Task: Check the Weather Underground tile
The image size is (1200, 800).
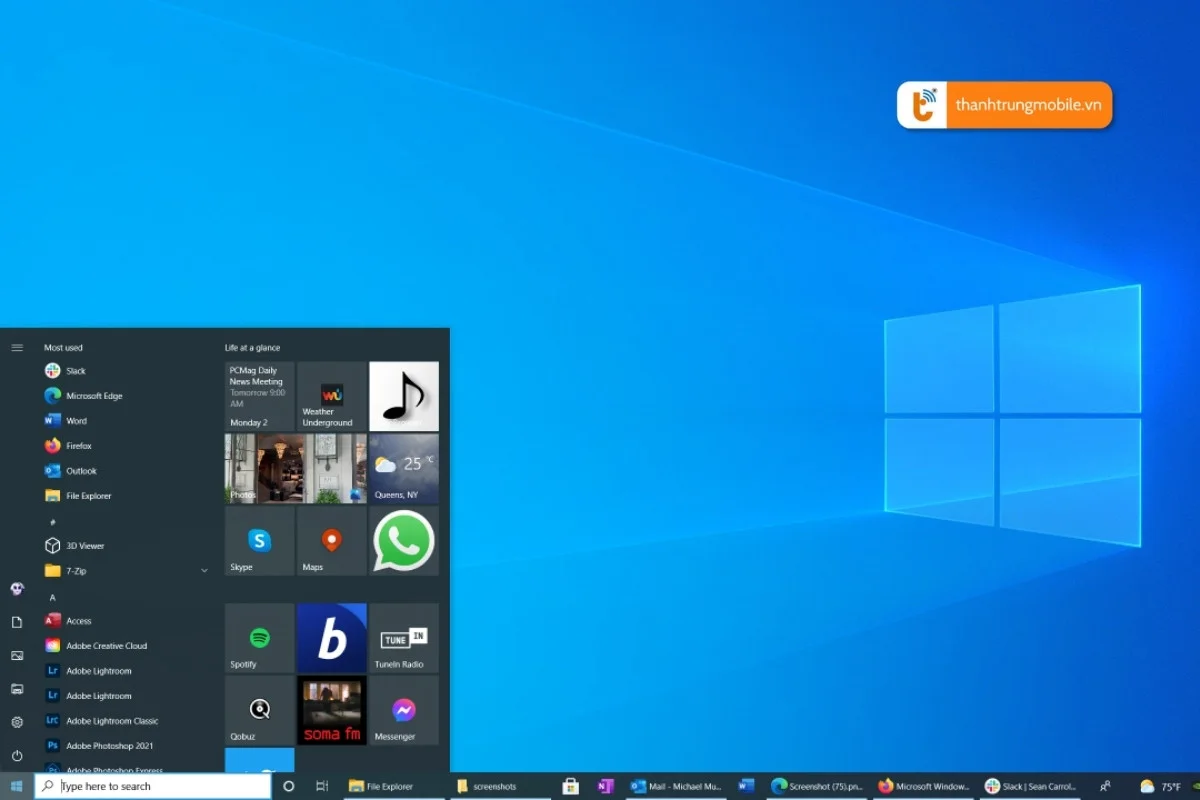Action: click(331, 396)
